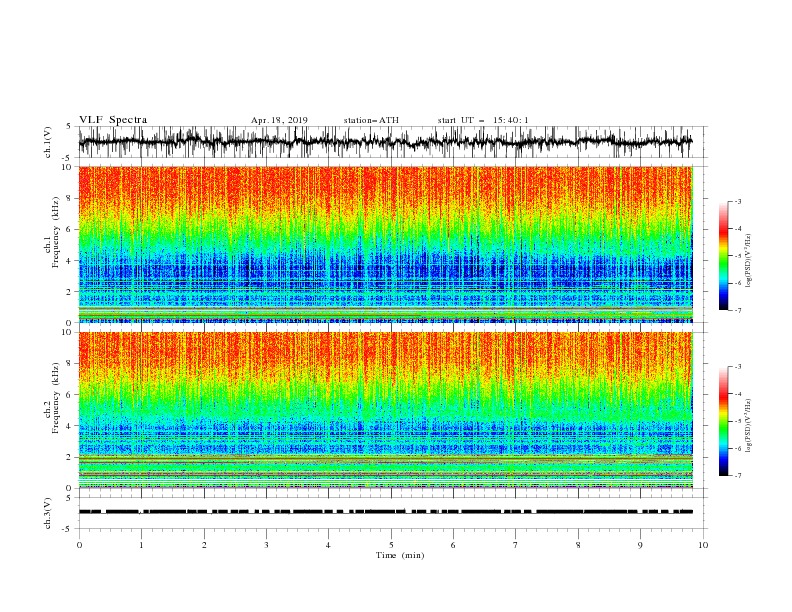Click time axis tick label "0"
792x612 pixels.
[x=79, y=545]
